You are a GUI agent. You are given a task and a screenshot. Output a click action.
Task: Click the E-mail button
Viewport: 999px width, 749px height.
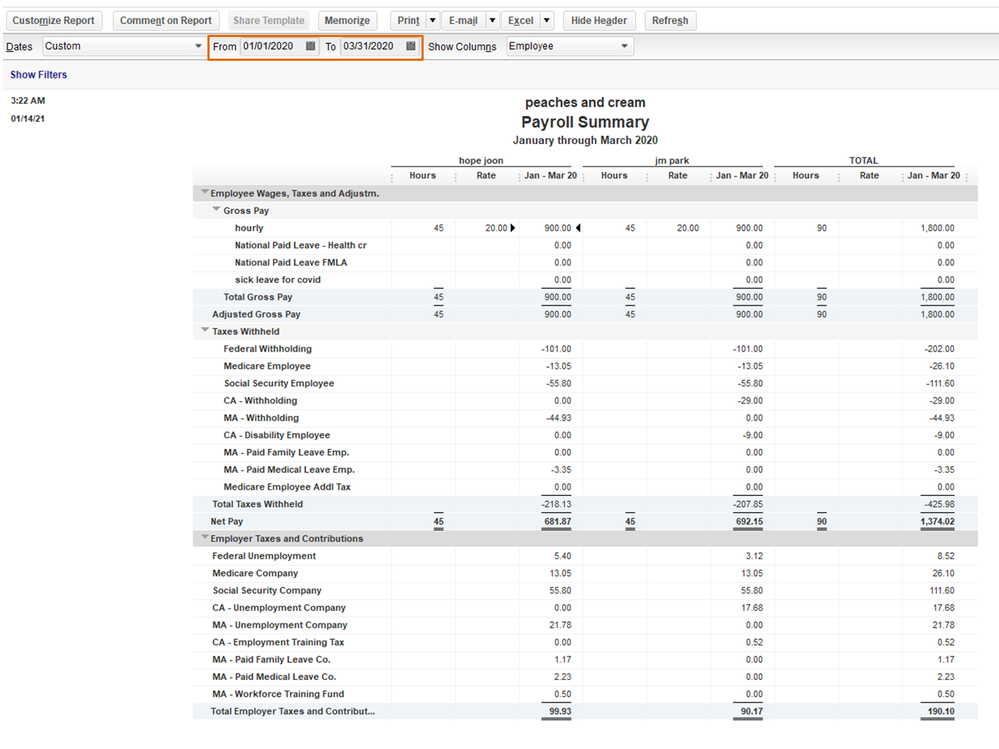(463, 20)
